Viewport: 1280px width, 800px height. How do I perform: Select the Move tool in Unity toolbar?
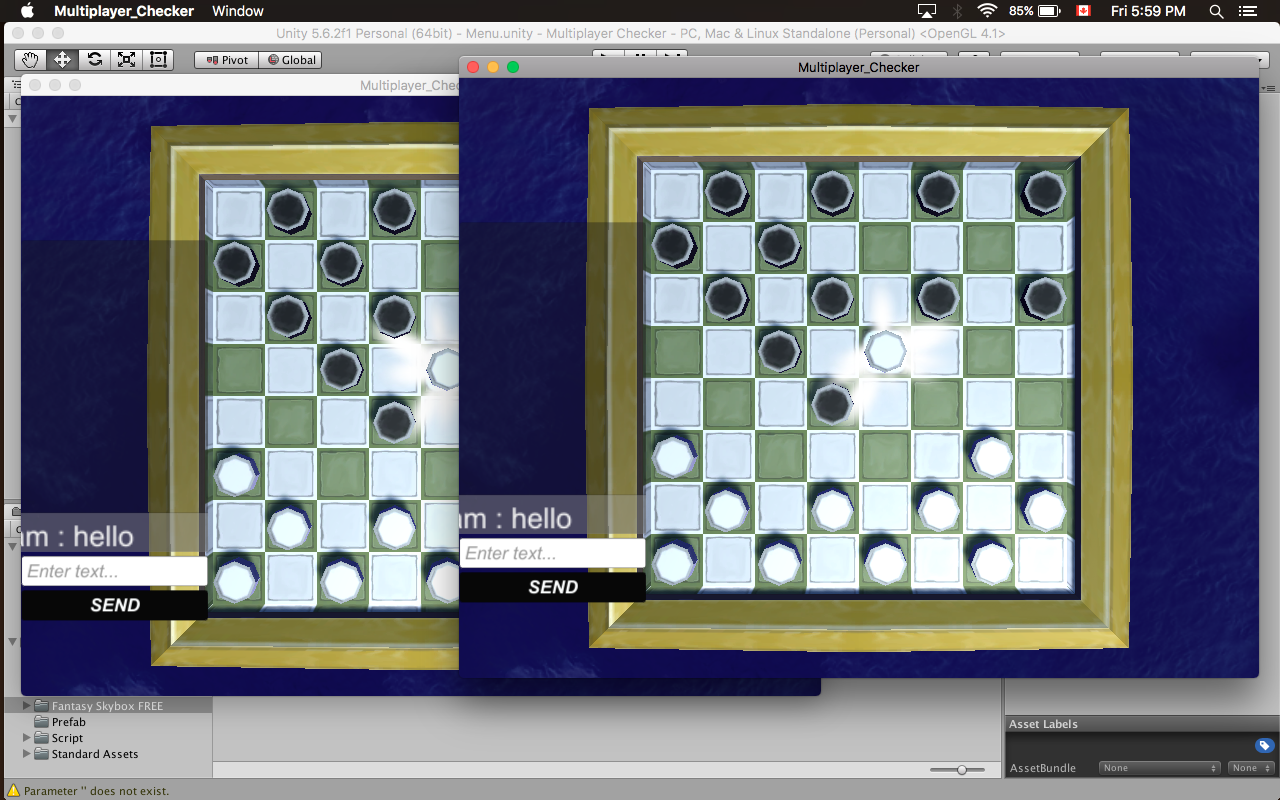[x=62, y=60]
